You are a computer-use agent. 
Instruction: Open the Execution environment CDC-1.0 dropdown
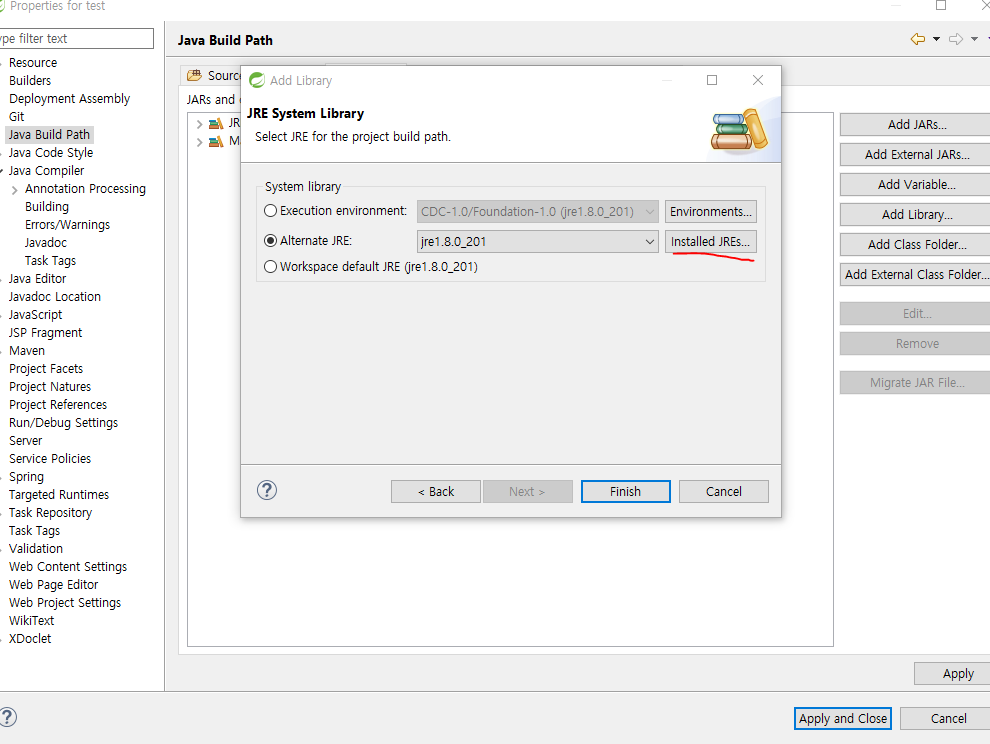coord(537,212)
